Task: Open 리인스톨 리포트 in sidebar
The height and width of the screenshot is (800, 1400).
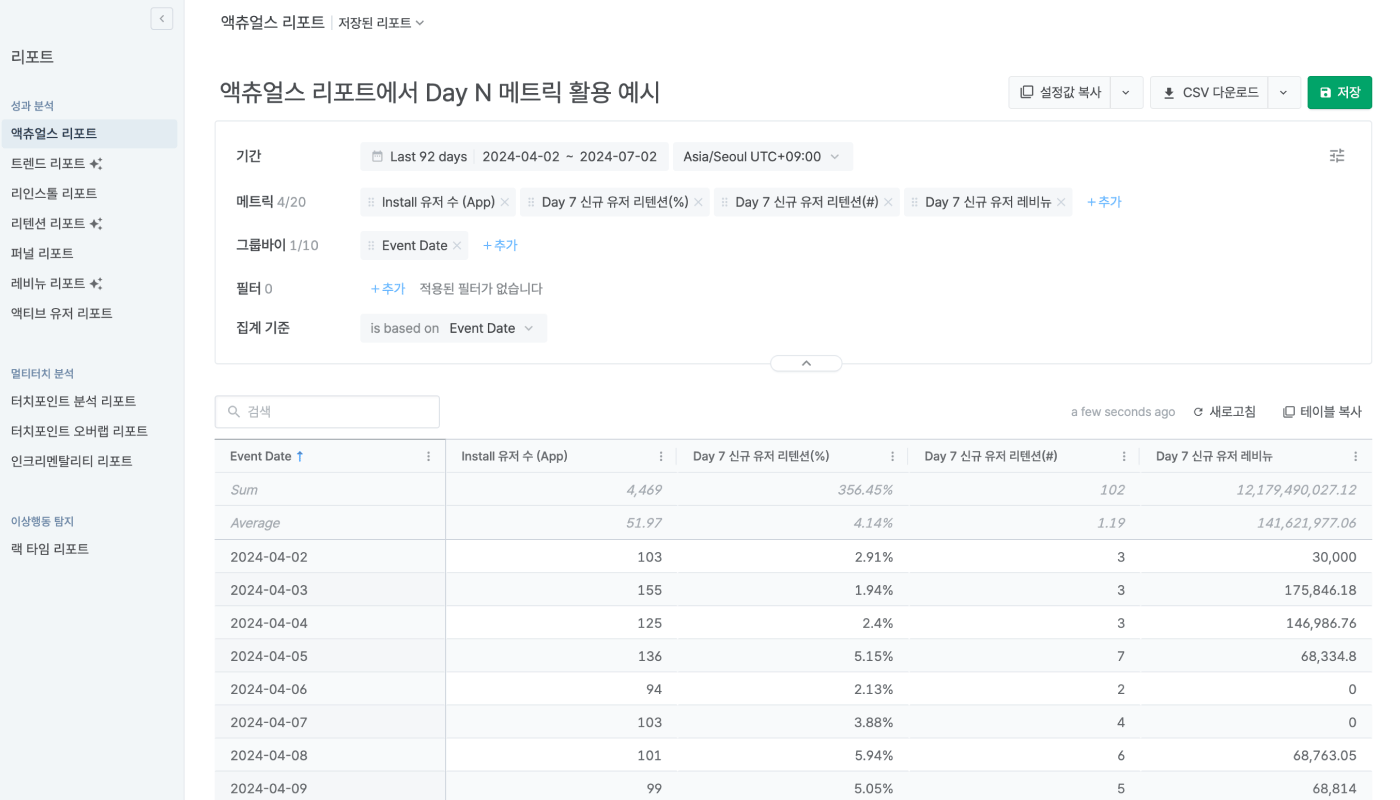Action: (x=89, y=193)
